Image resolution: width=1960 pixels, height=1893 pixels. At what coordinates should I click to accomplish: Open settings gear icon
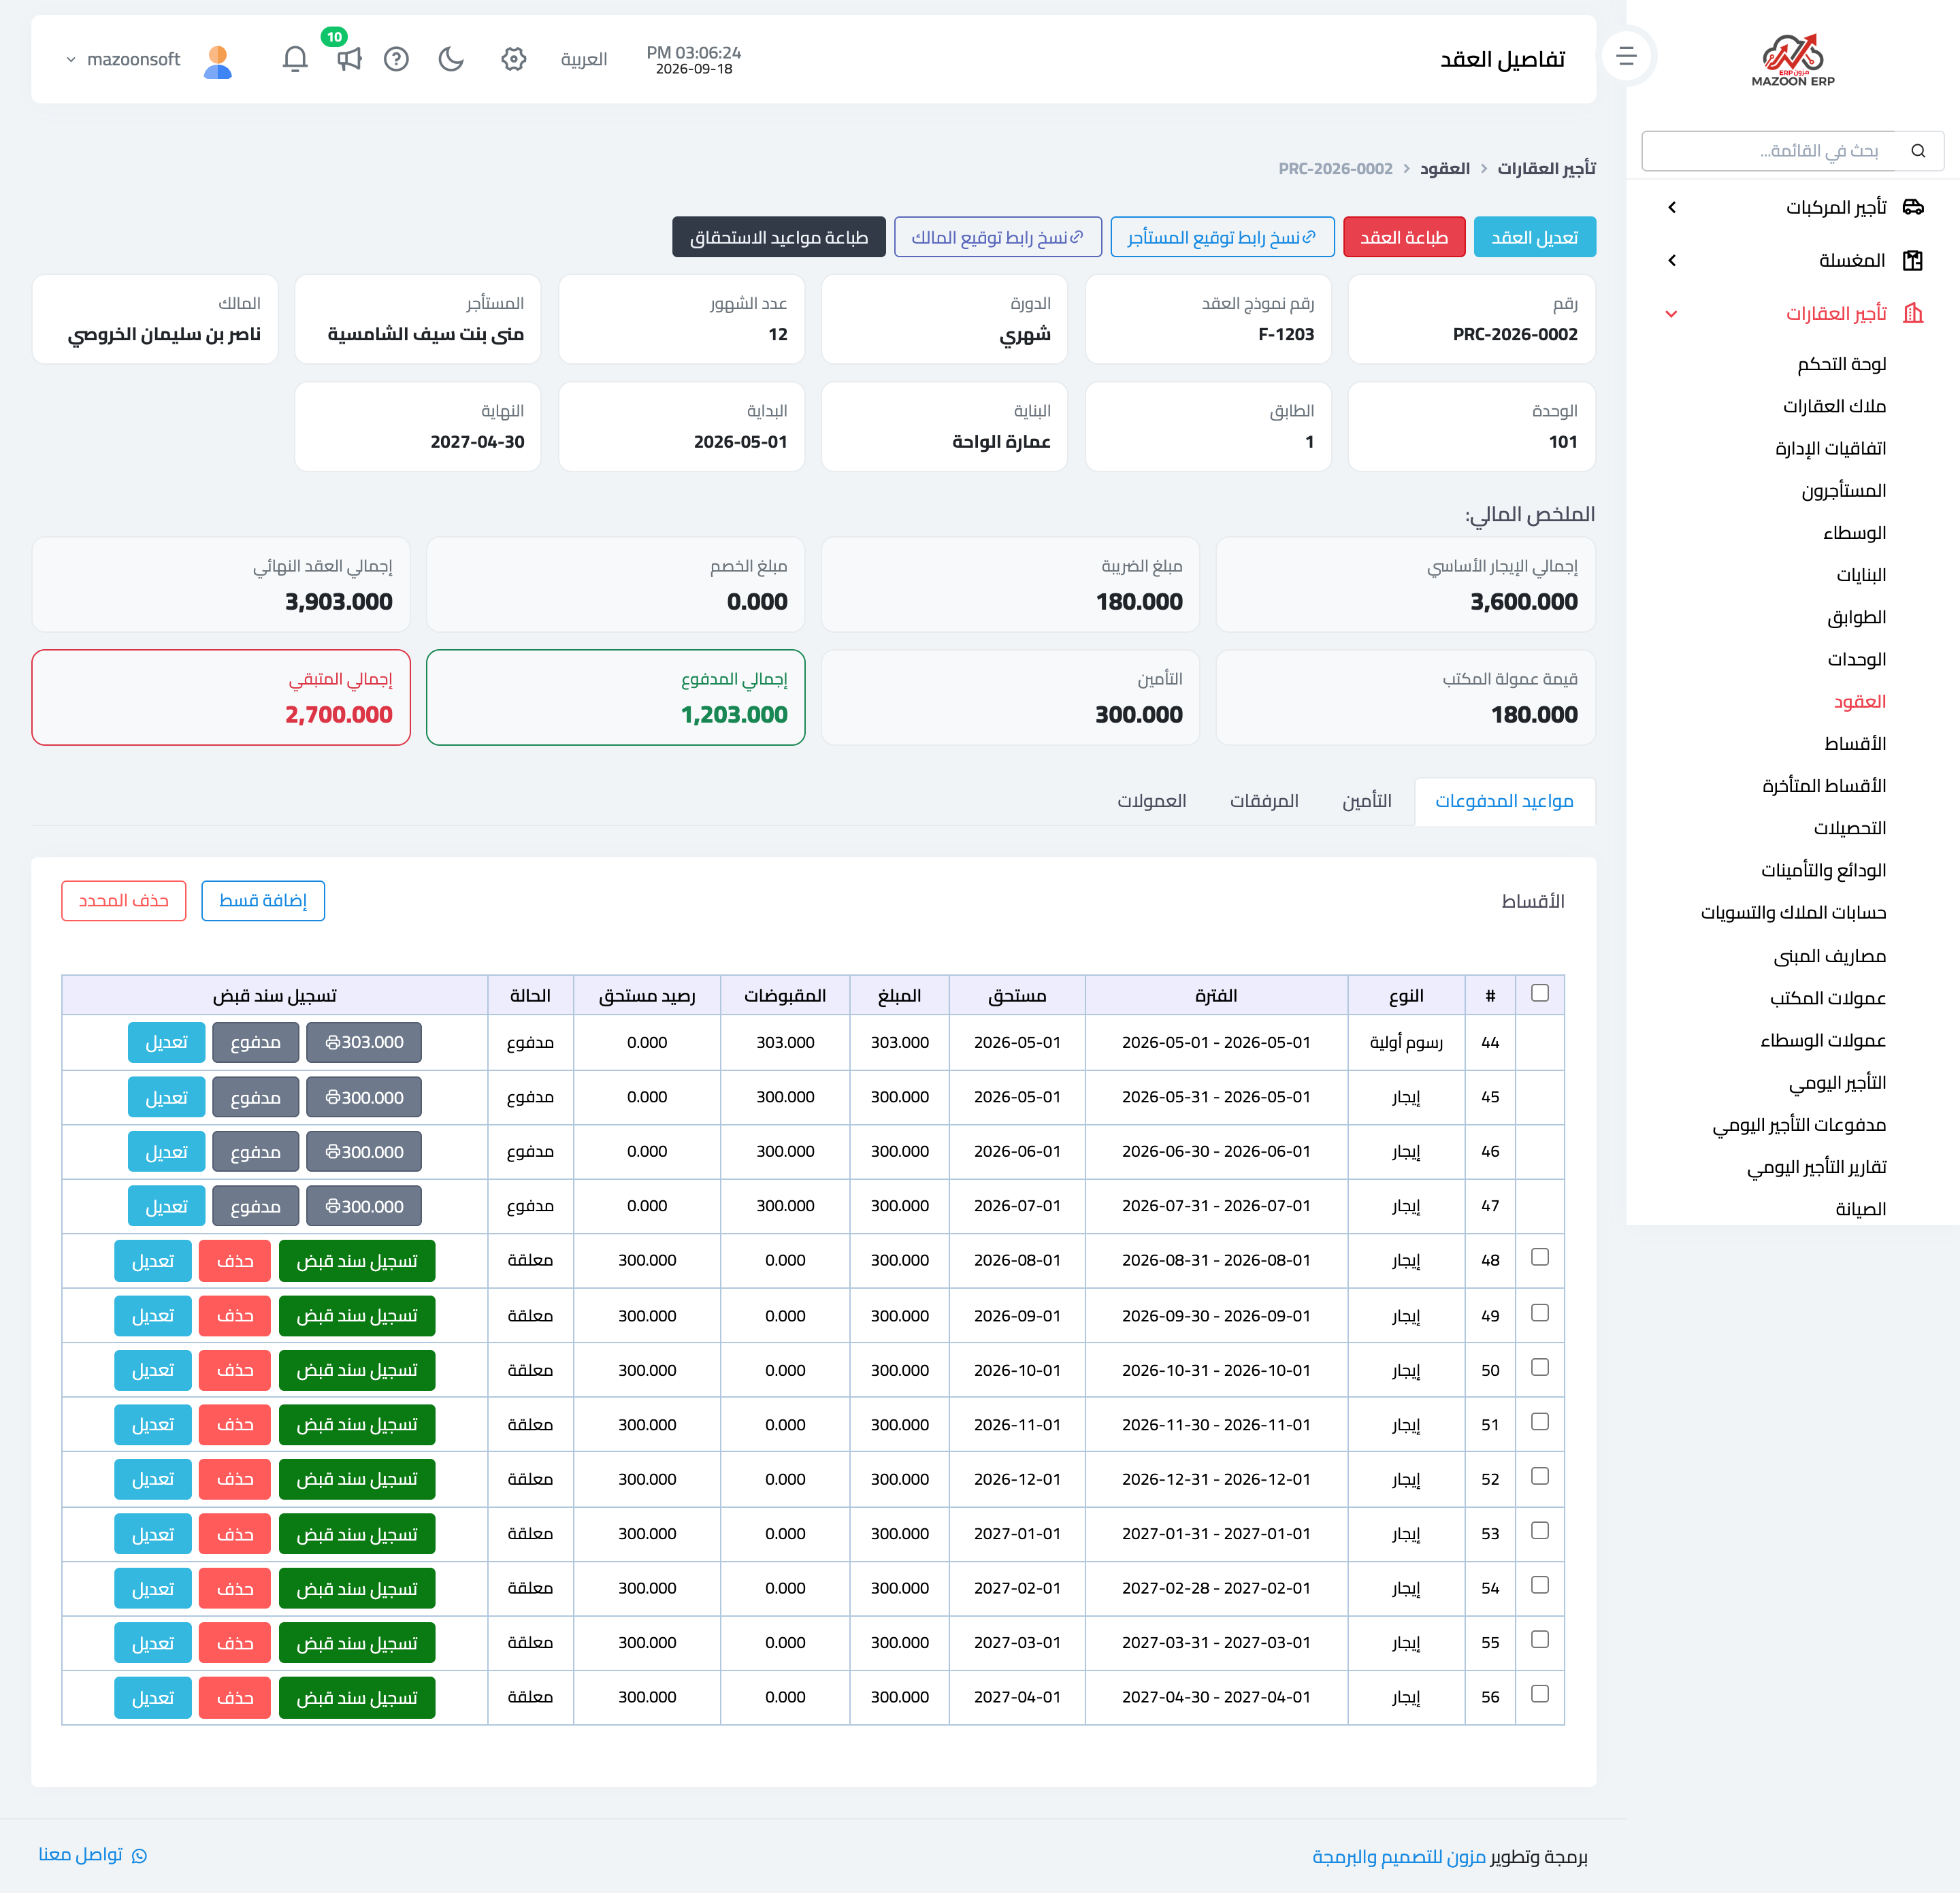[x=513, y=59]
